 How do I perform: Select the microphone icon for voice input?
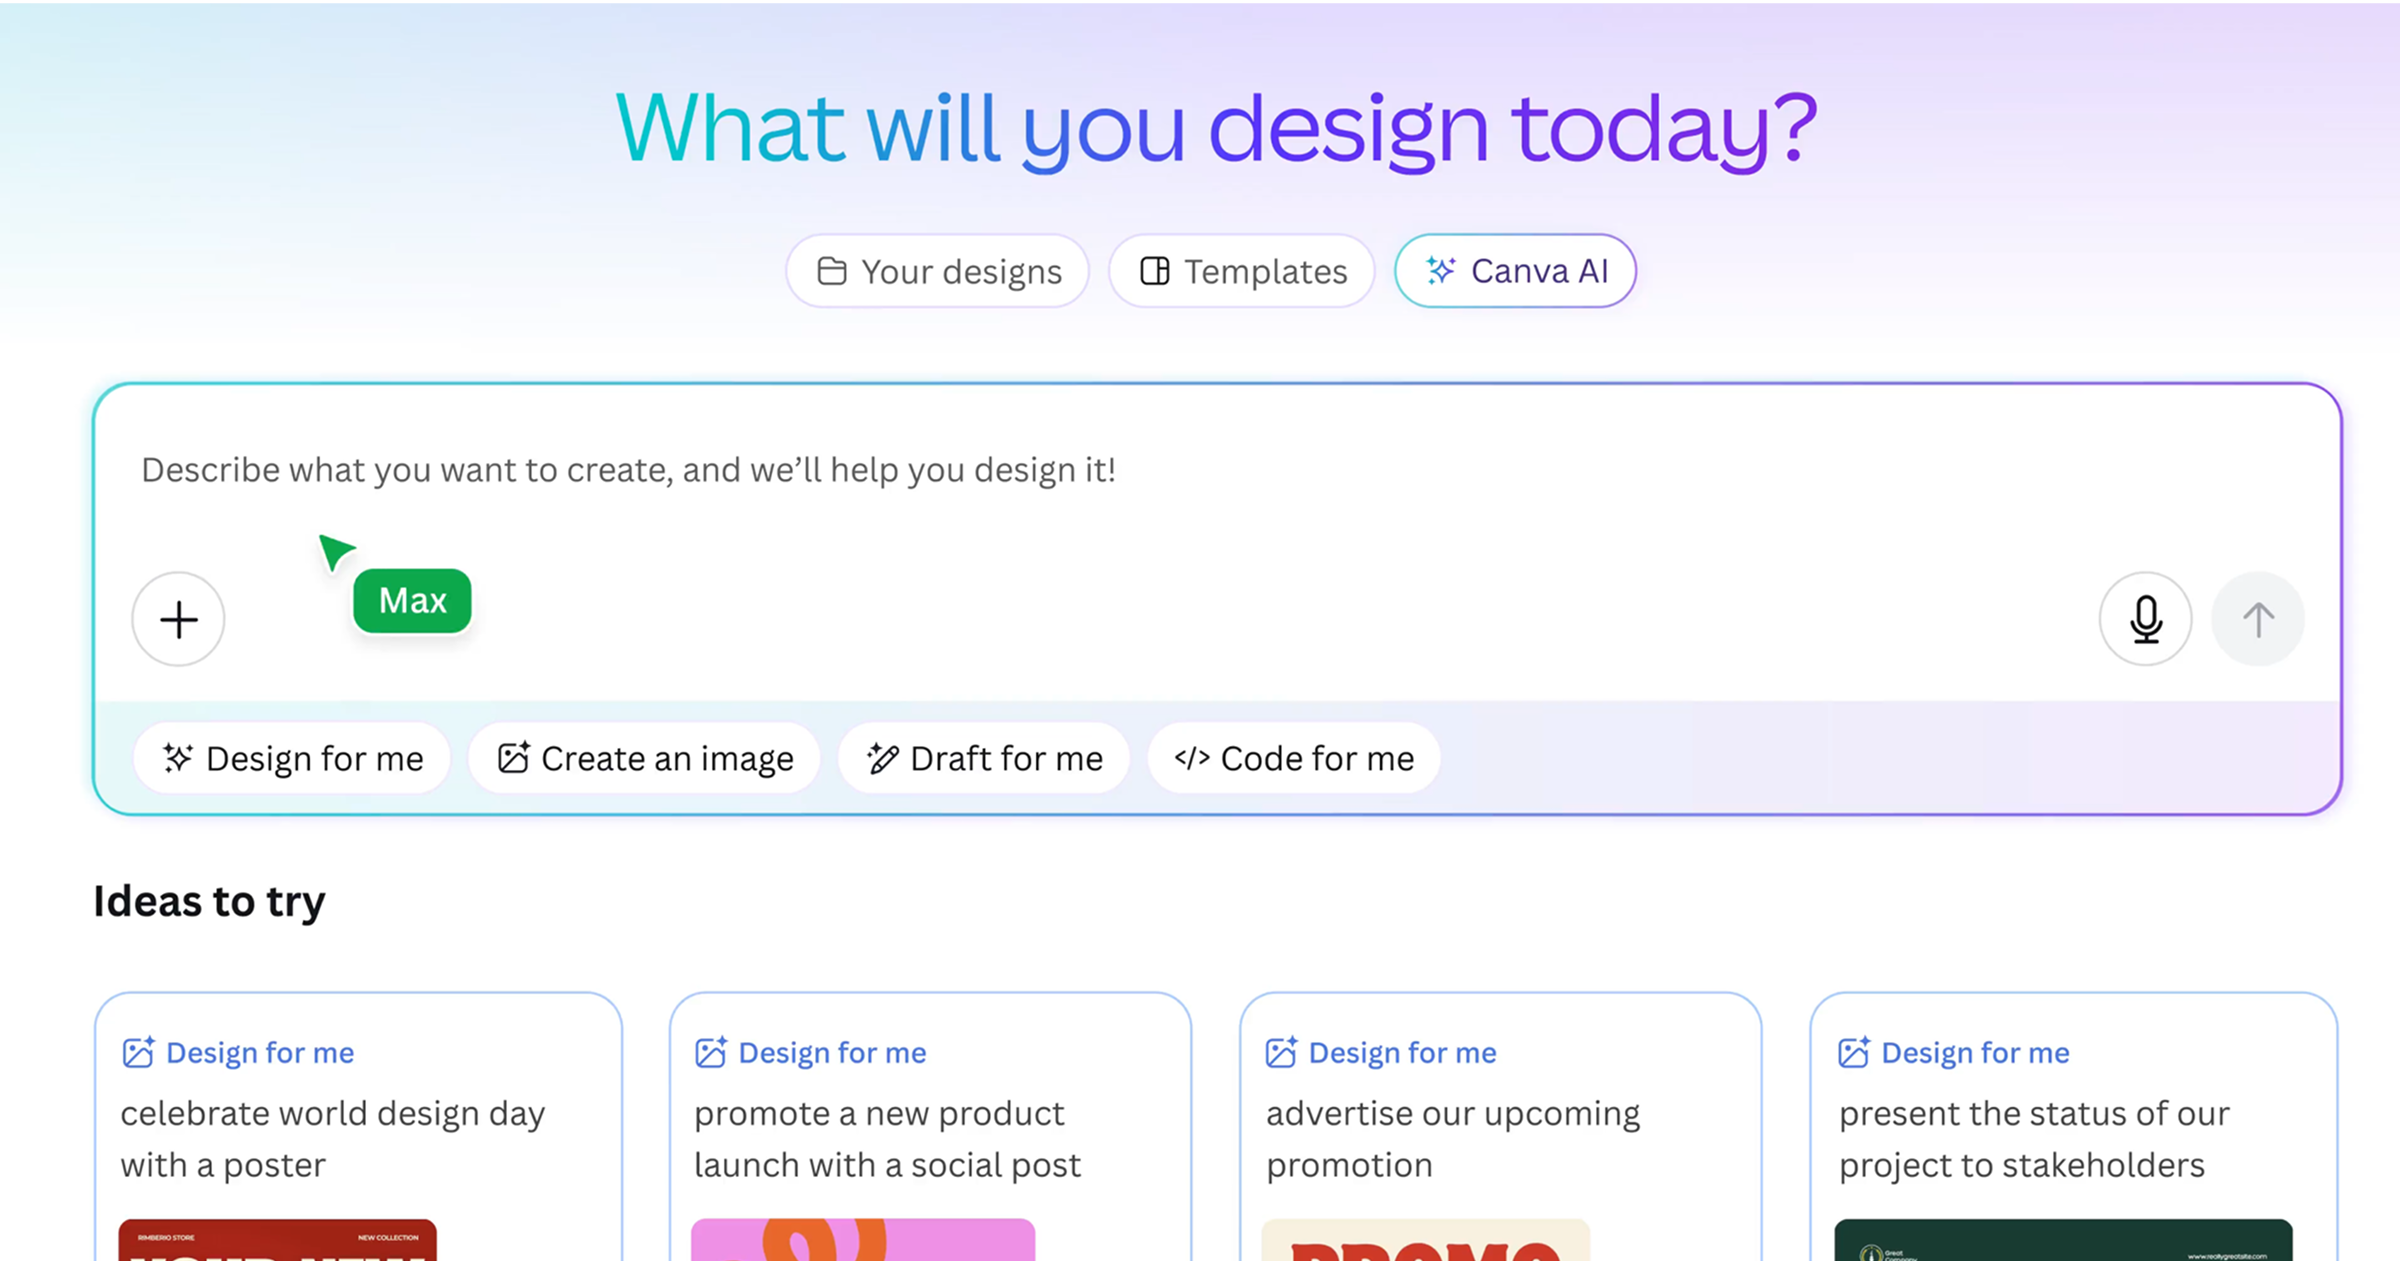(2145, 619)
